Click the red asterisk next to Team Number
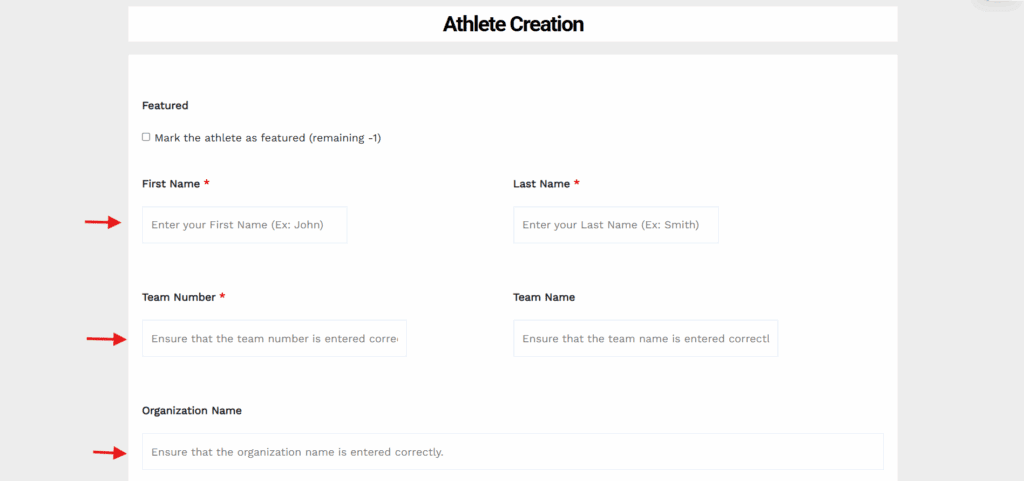 coord(222,296)
